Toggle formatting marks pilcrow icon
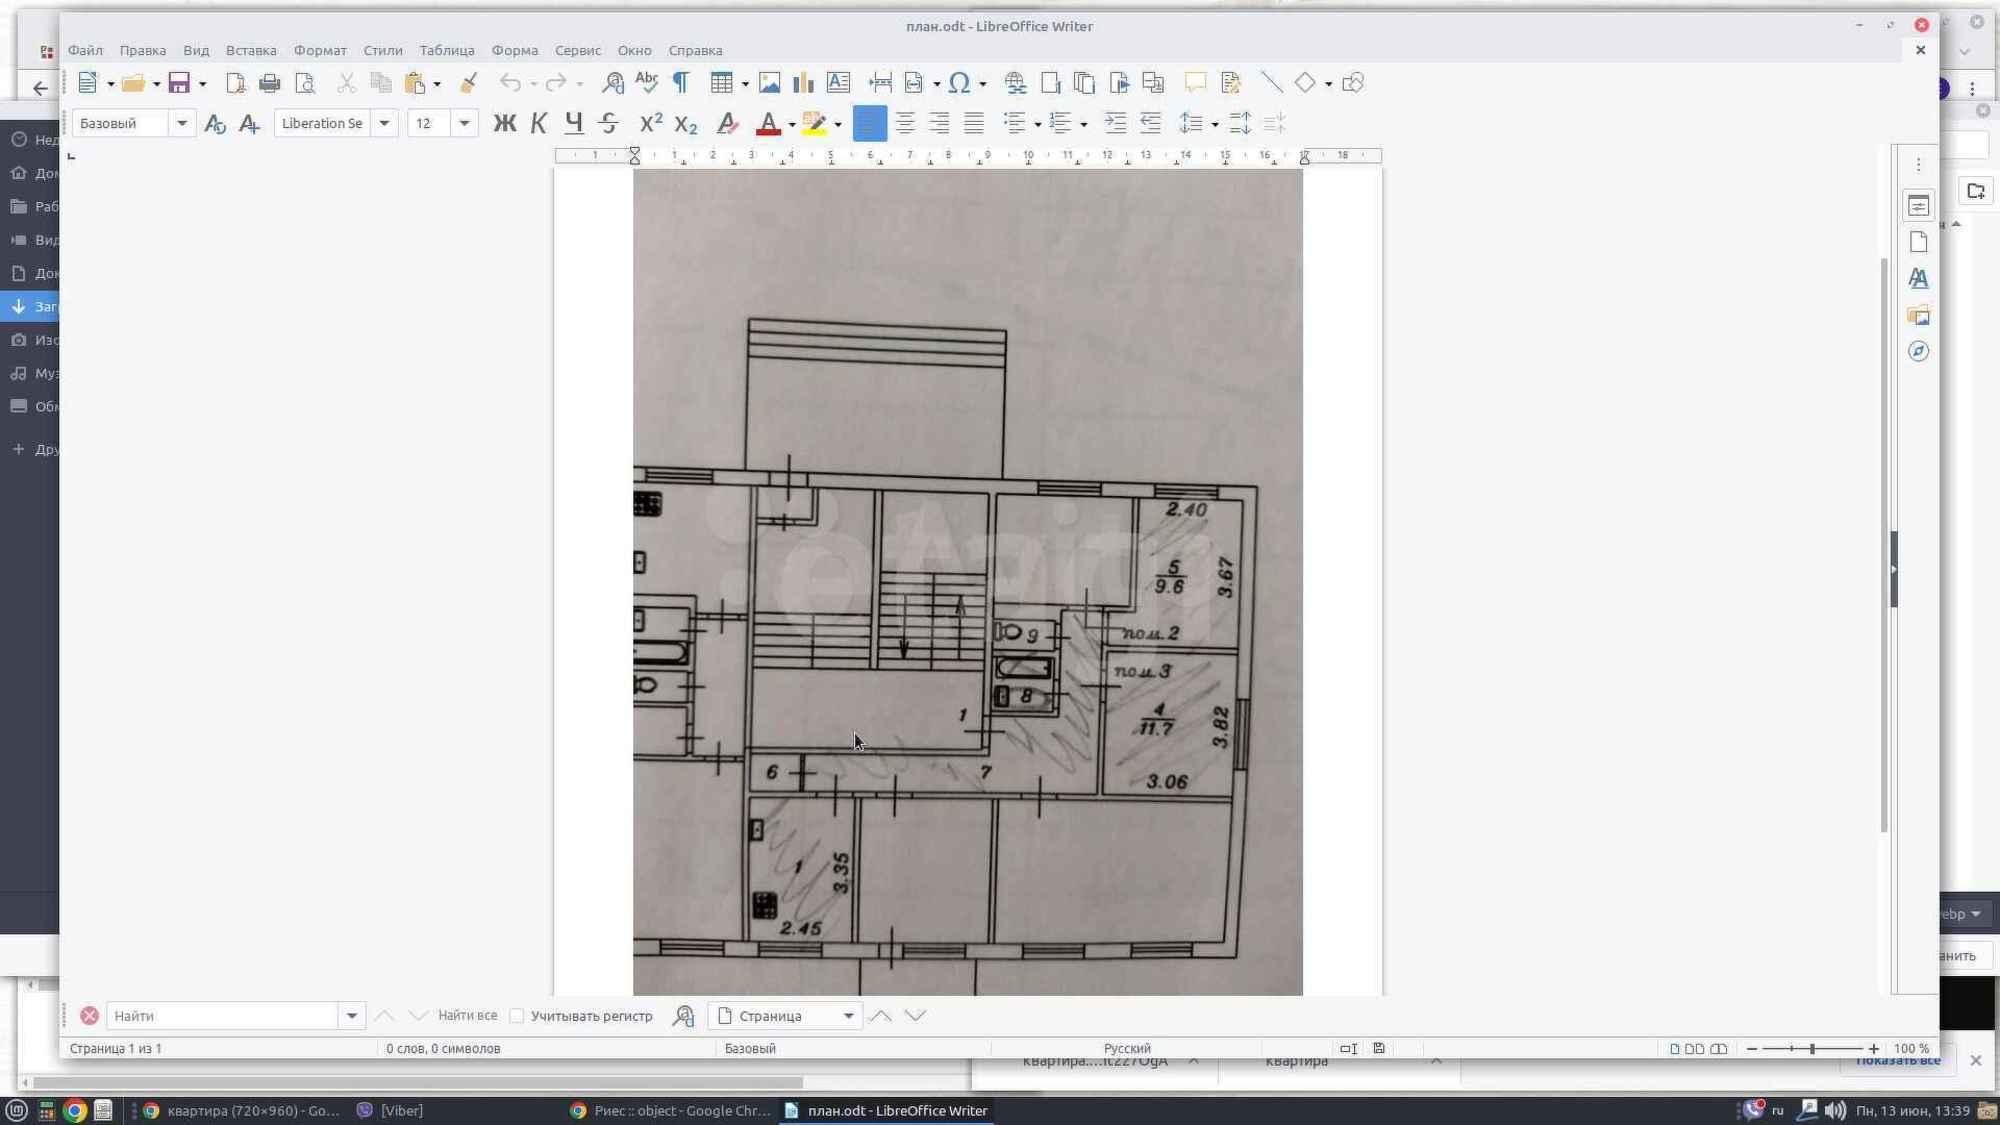Screen dimensions: 2000x1125 click(681, 83)
